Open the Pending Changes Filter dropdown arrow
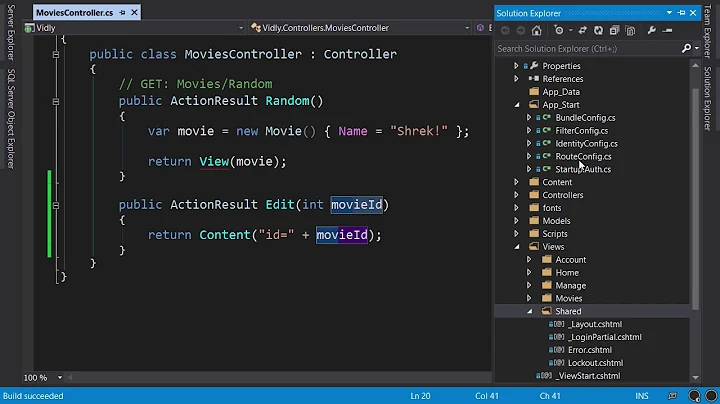Image resolution: width=720 pixels, height=404 pixels. [570, 30]
